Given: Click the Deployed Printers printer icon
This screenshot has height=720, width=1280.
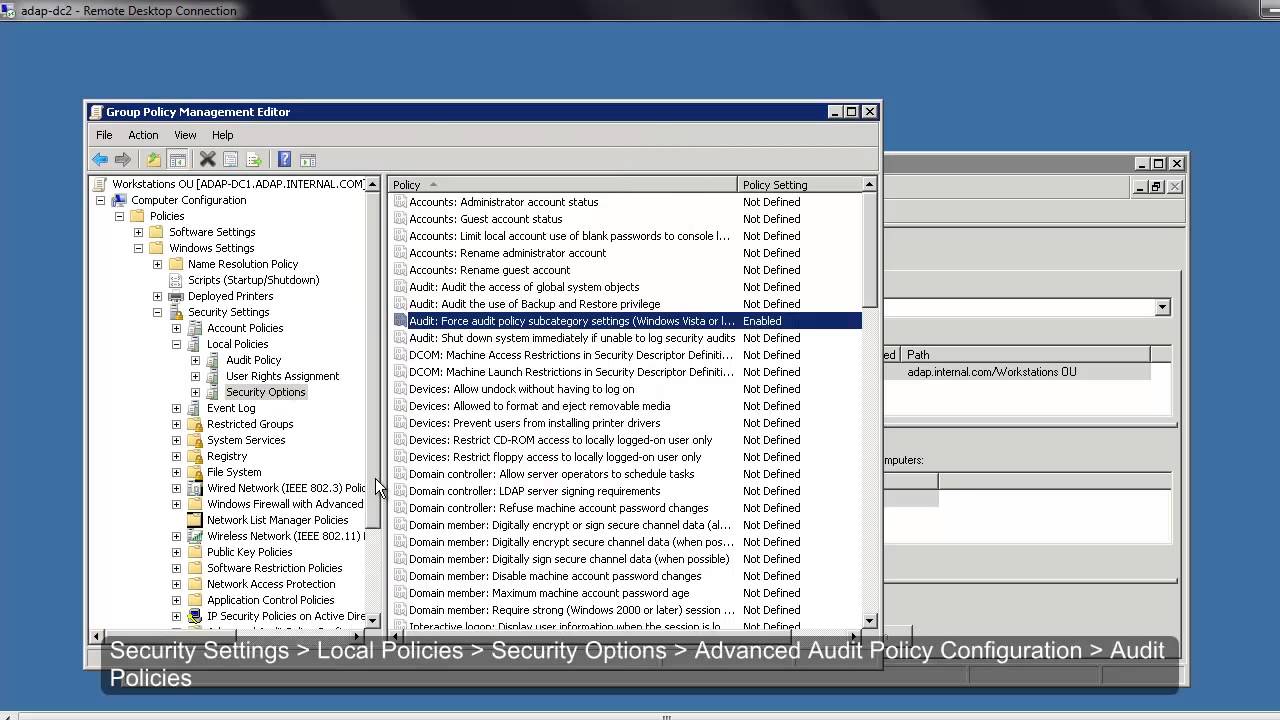Looking at the screenshot, I should (176, 296).
